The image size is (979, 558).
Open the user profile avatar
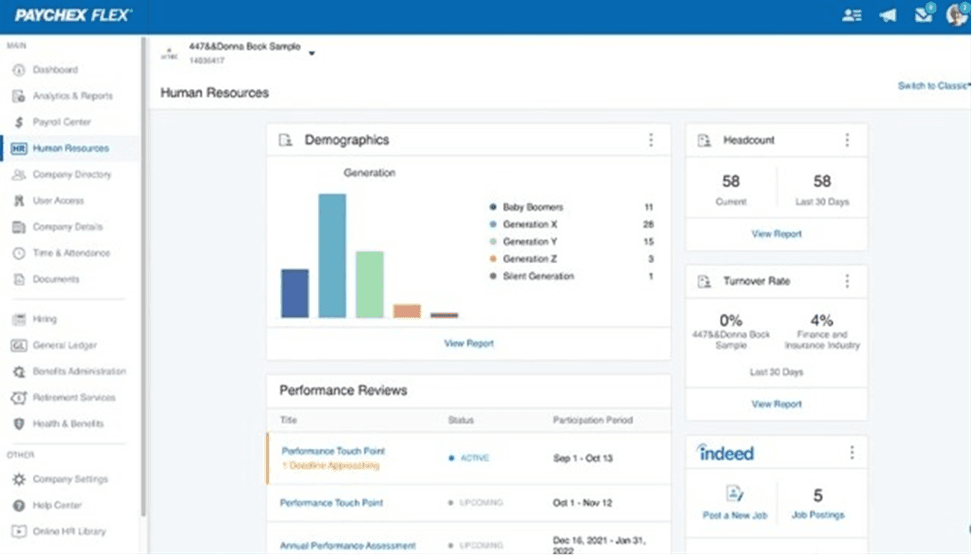[956, 15]
